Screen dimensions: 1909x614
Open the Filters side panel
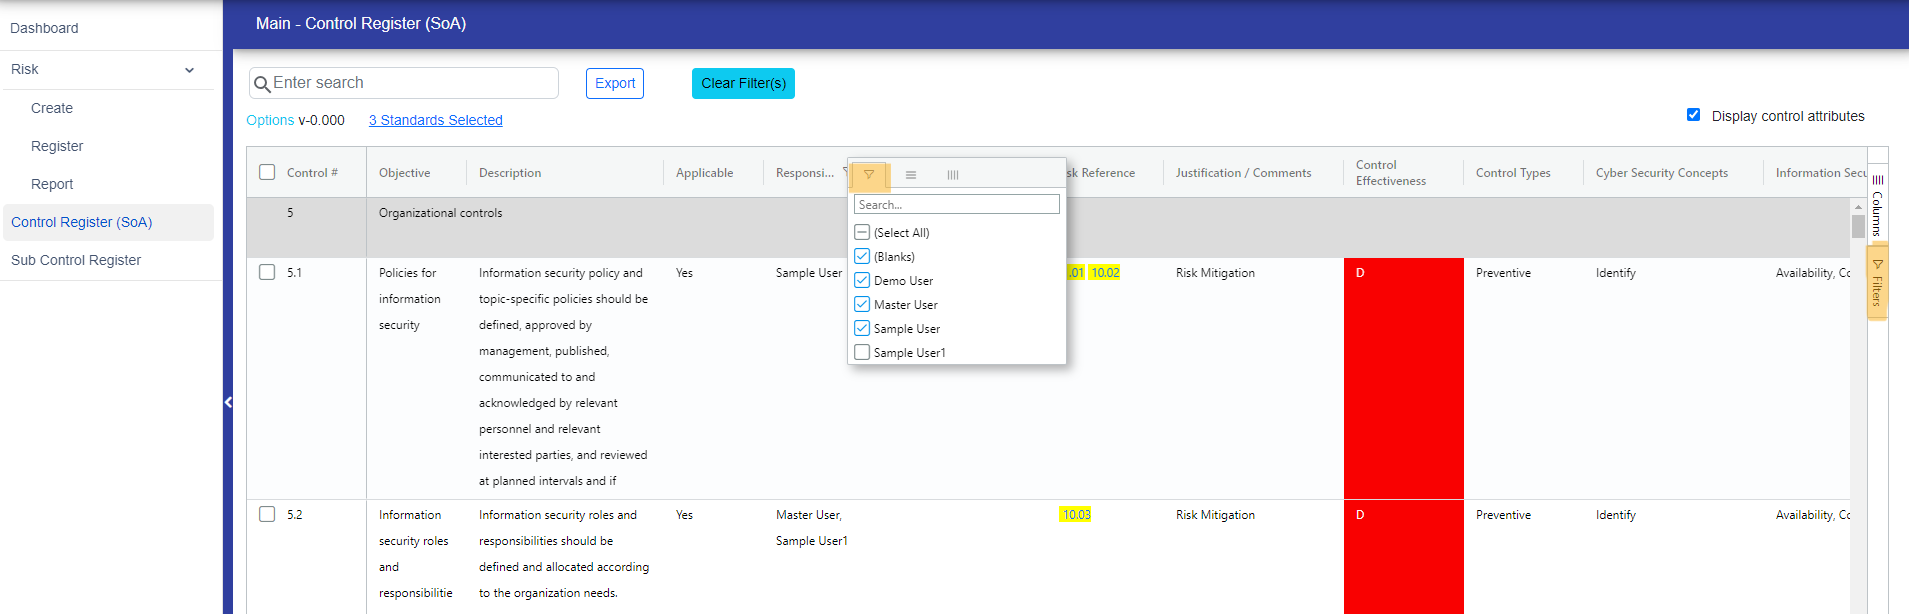[x=1877, y=284]
